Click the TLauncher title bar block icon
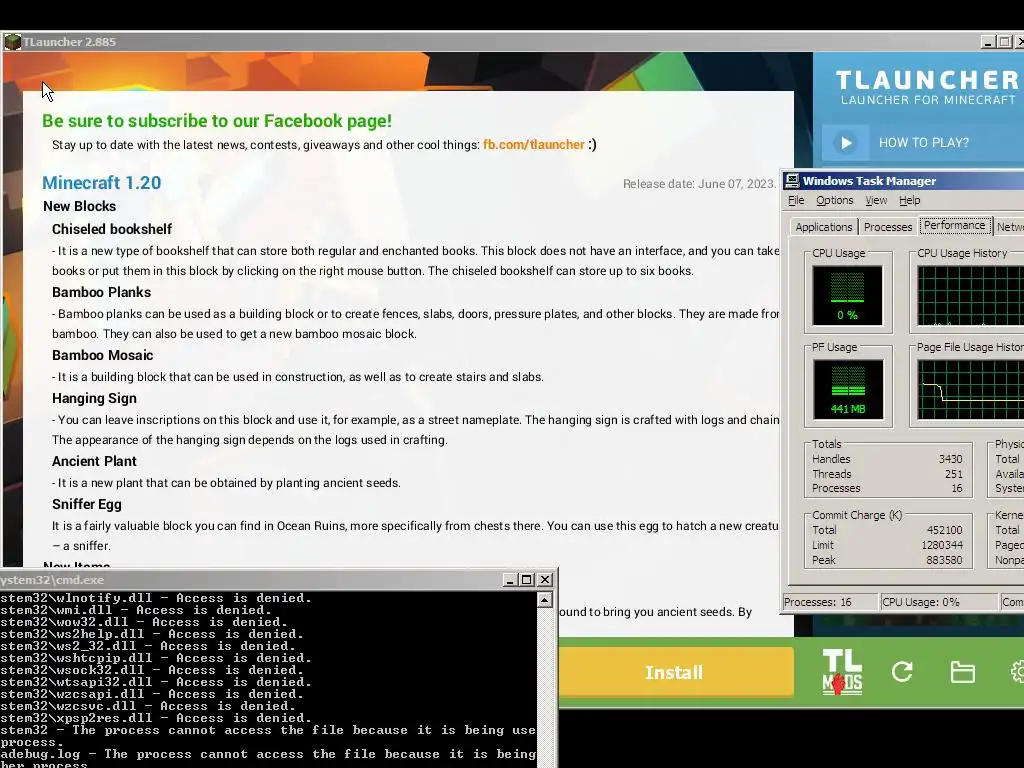Screen dimensions: 1024x768 [12, 42]
